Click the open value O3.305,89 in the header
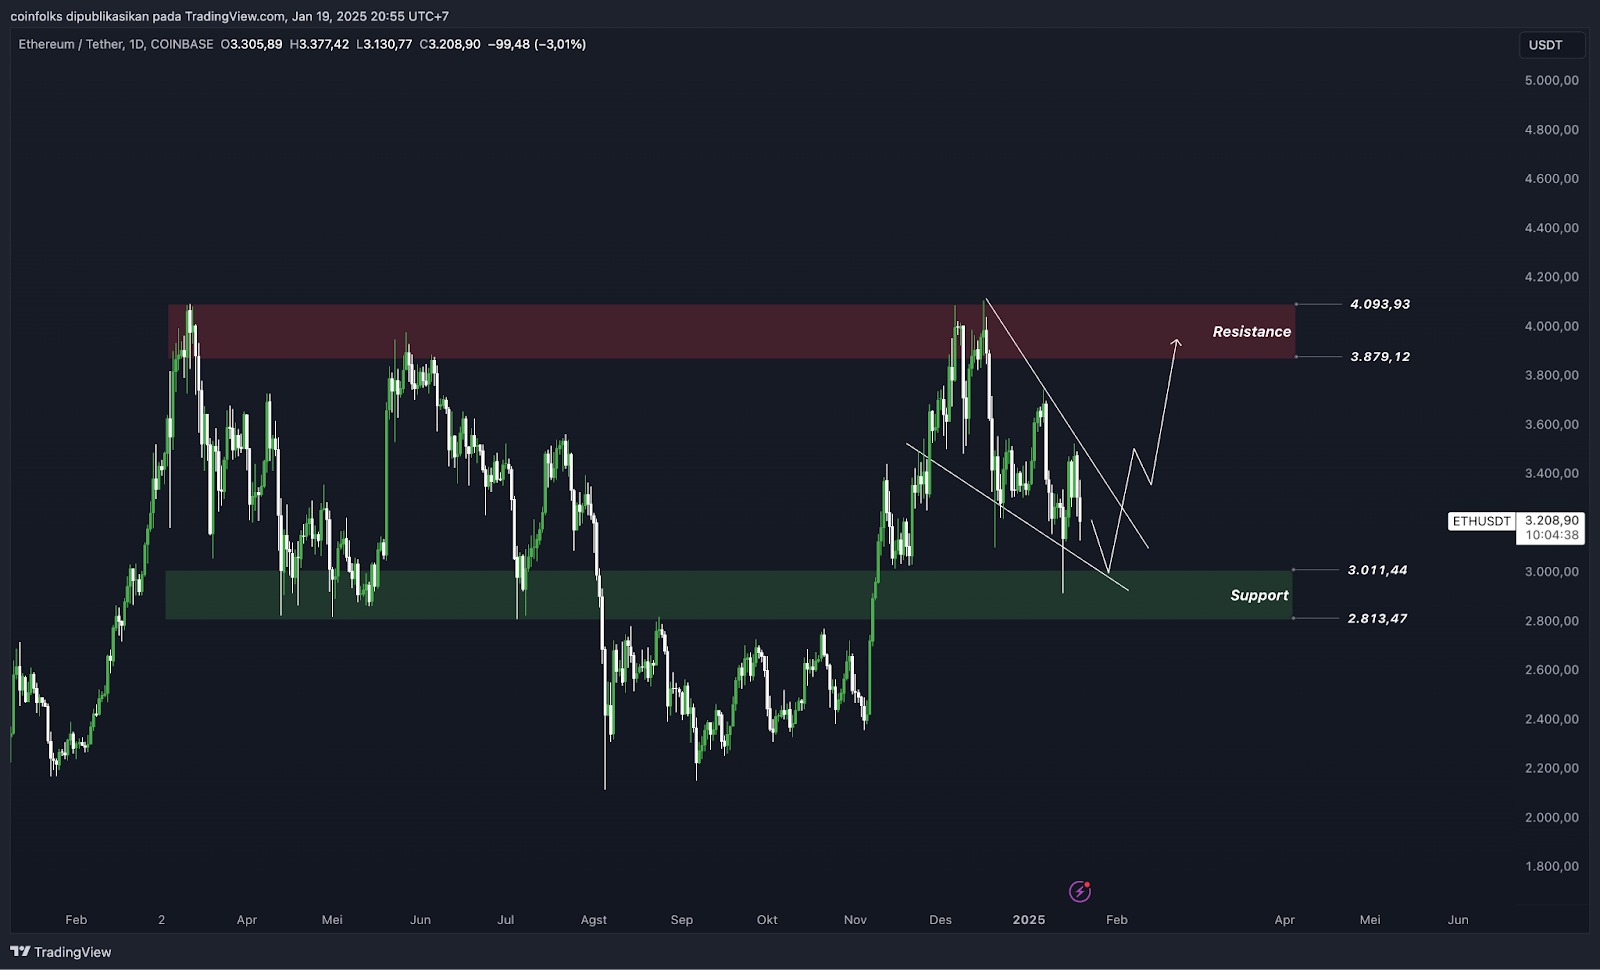1600x970 pixels. 251,44
